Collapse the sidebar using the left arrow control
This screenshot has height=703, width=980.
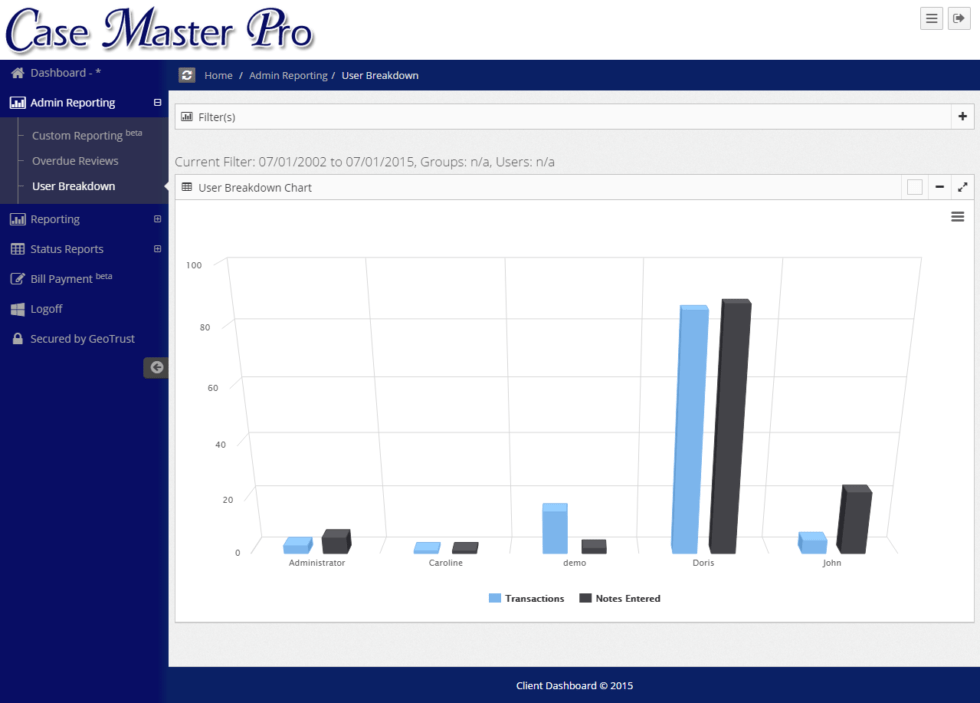click(156, 367)
